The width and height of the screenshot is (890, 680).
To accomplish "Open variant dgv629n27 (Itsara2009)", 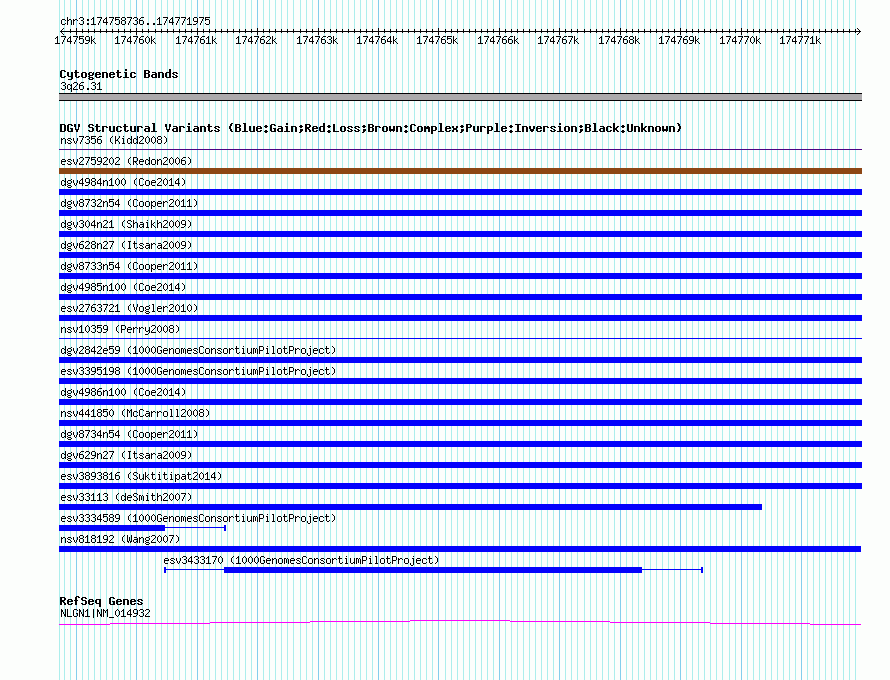I will coord(126,455).
